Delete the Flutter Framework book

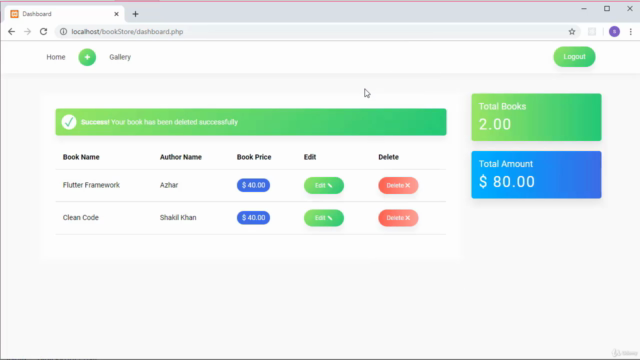398,185
